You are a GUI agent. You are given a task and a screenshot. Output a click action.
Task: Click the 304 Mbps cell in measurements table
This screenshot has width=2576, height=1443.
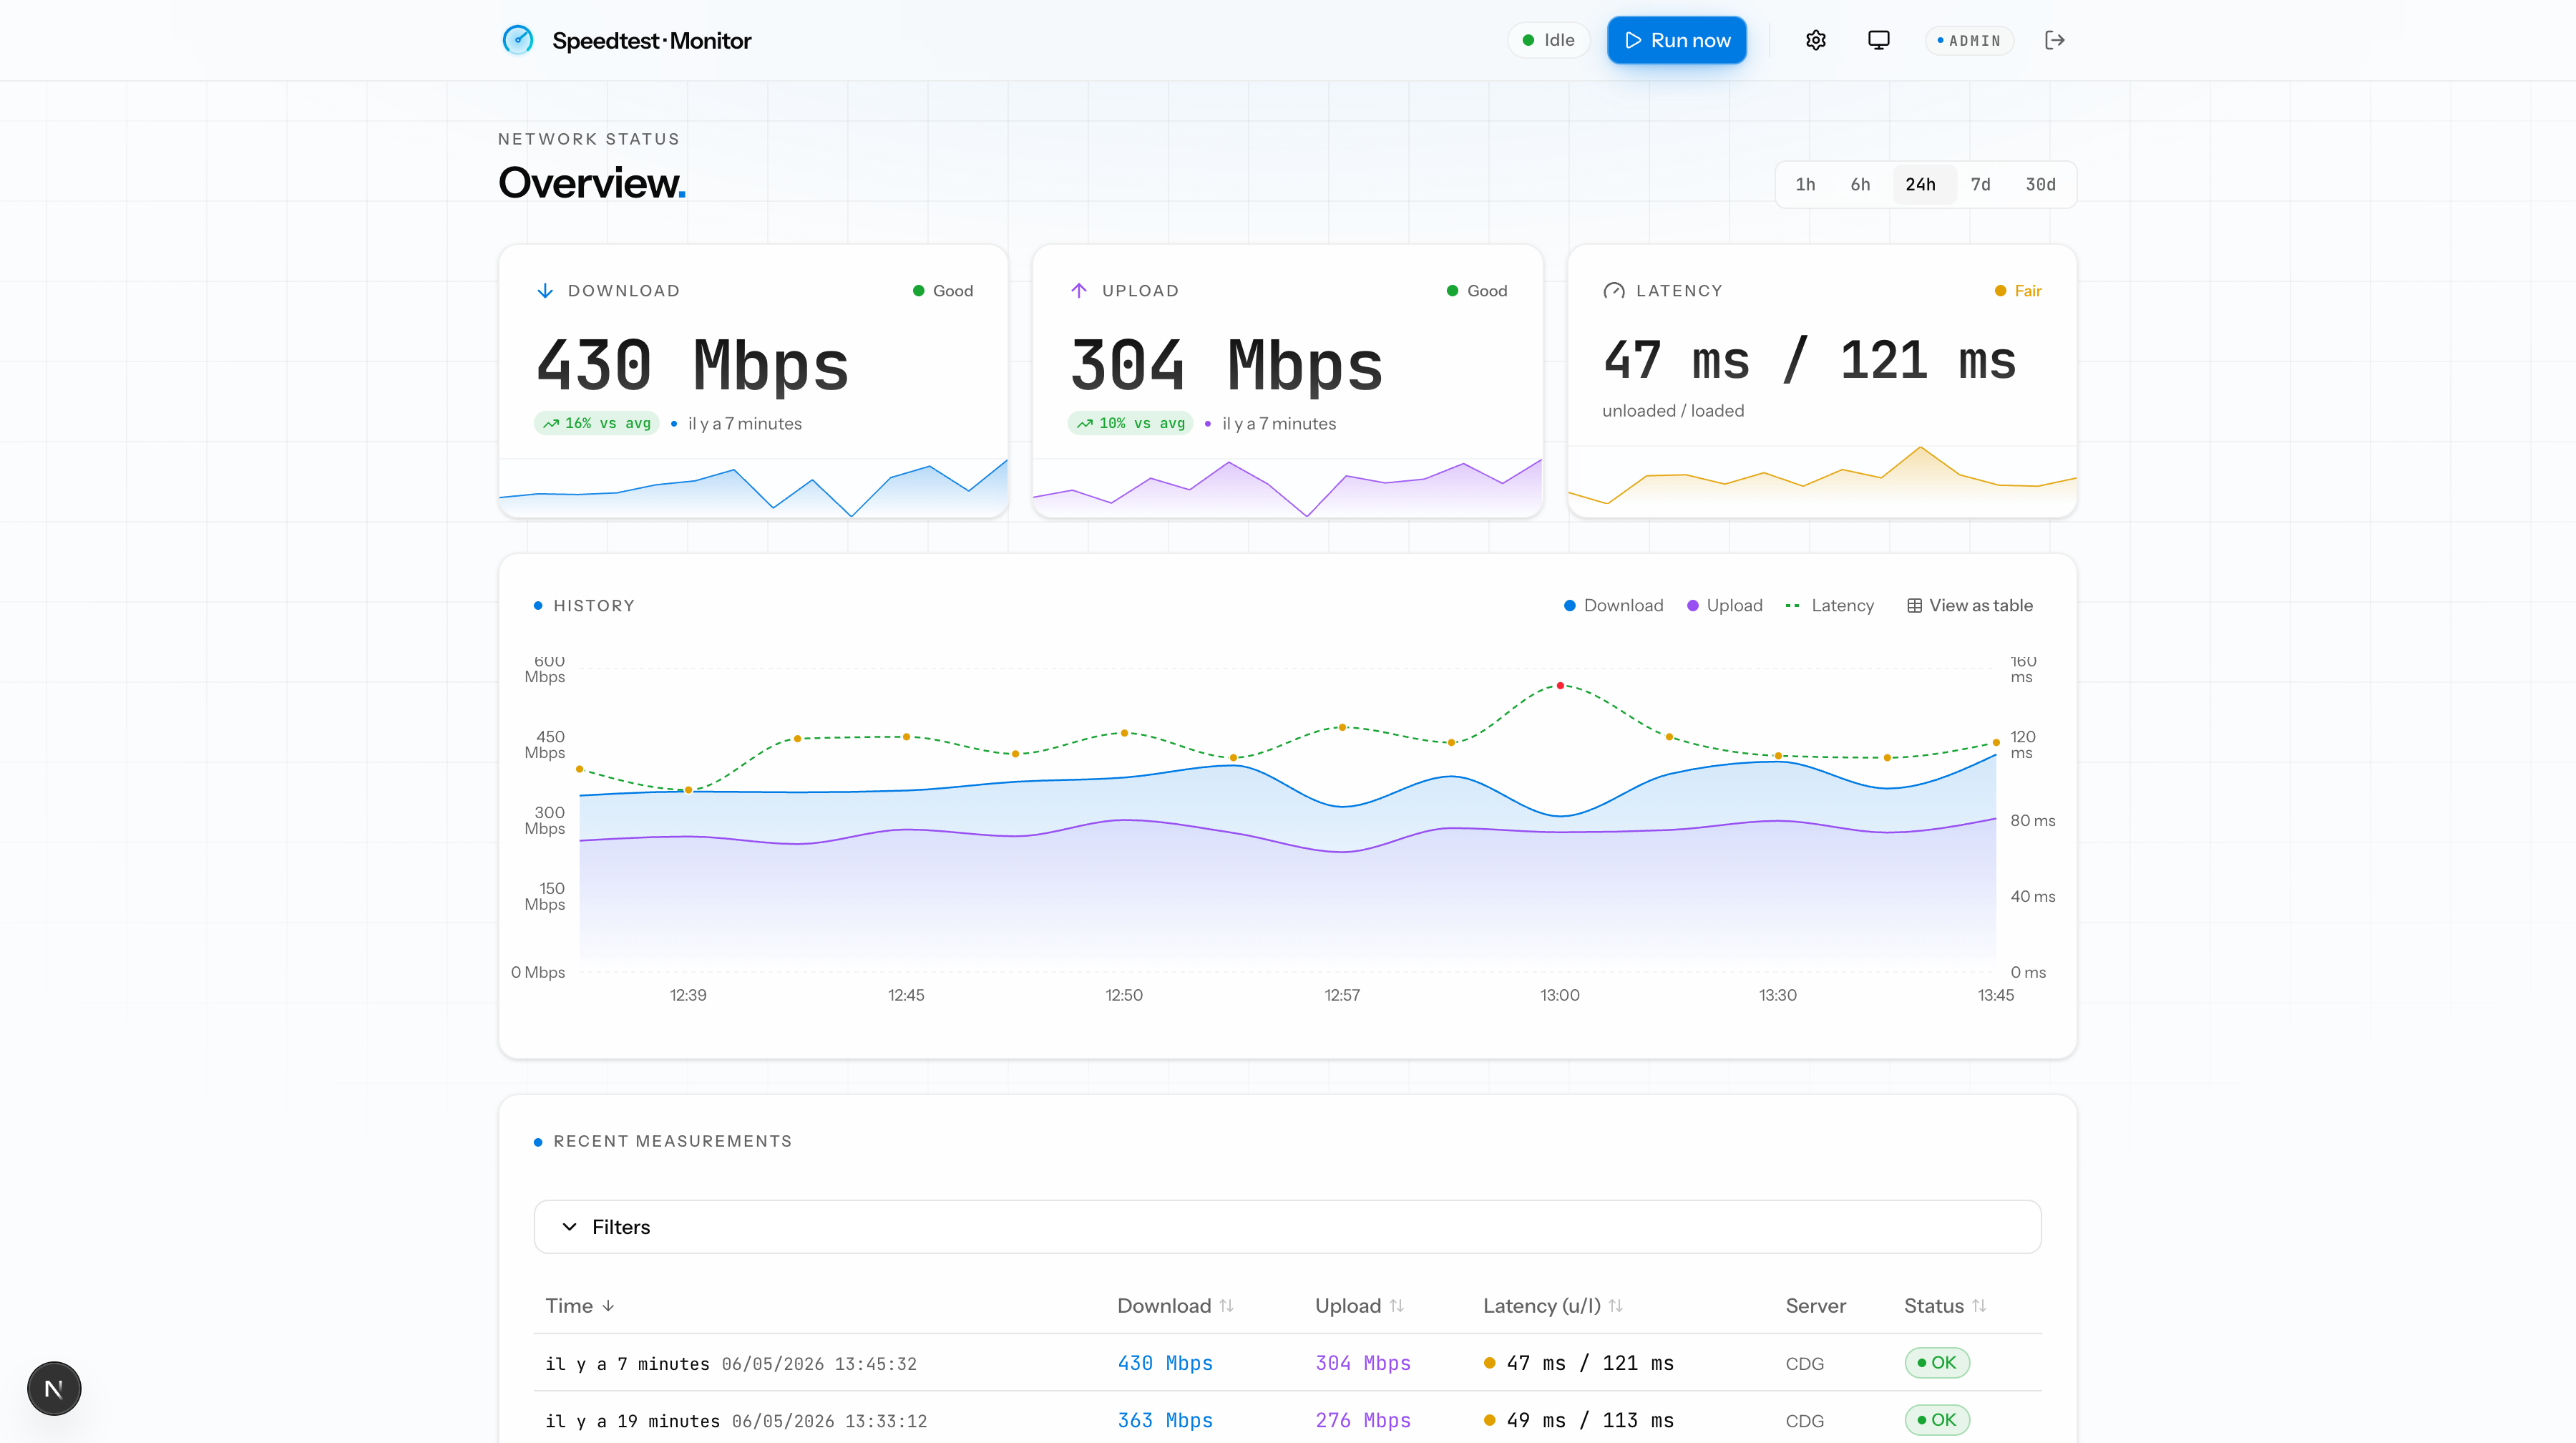click(x=1363, y=1363)
